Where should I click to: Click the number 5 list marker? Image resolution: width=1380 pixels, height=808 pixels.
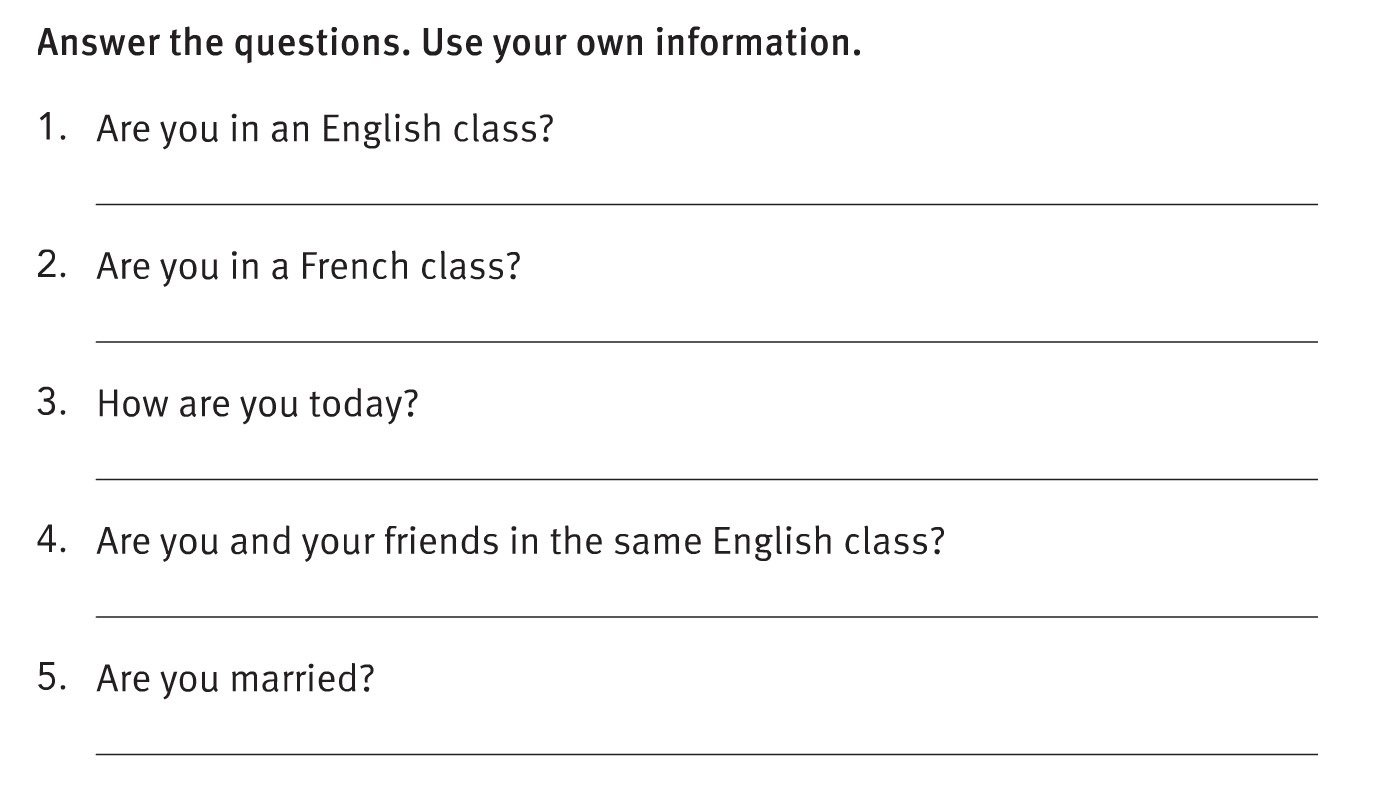coord(52,677)
